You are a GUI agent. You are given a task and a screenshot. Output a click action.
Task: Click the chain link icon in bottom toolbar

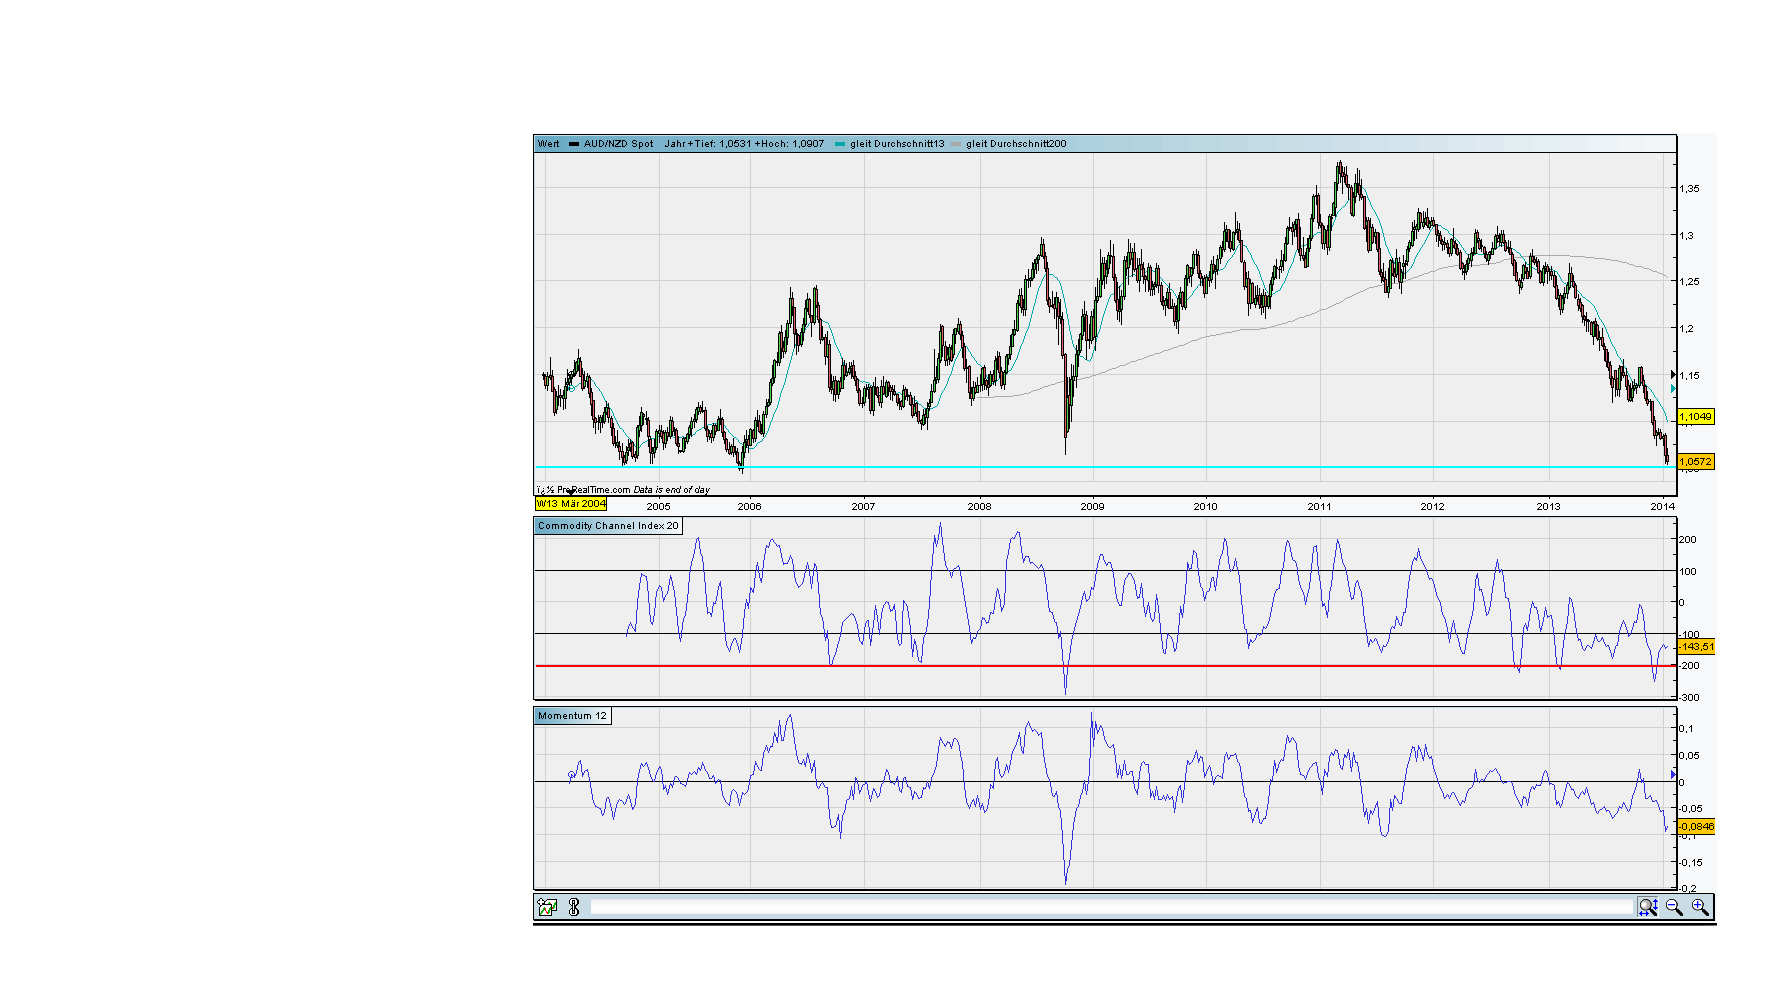click(x=574, y=907)
